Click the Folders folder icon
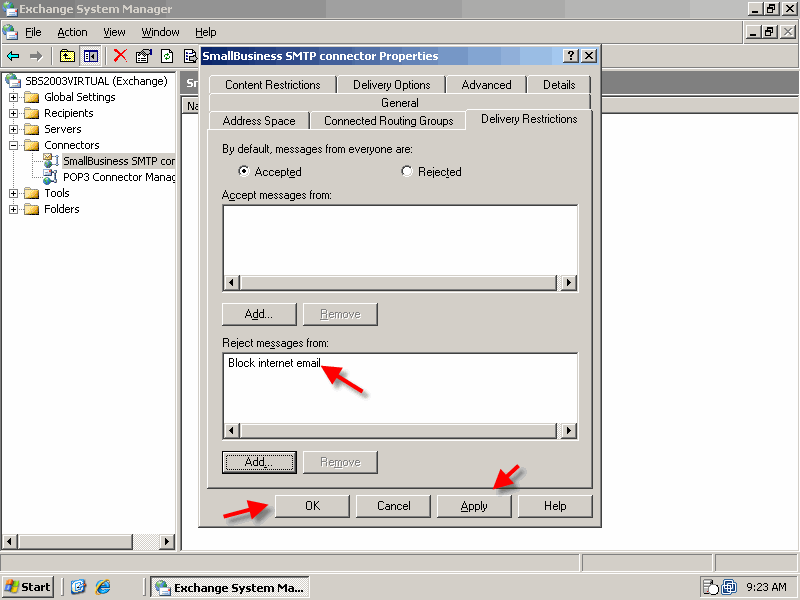Image resolution: width=800 pixels, height=600 pixels. 32,209
